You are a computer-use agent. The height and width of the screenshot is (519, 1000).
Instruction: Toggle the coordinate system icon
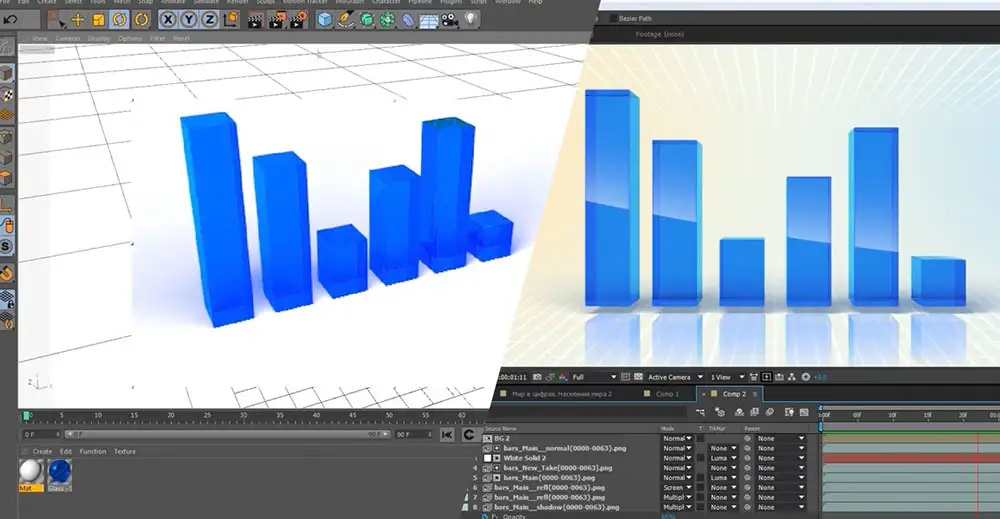(231, 20)
